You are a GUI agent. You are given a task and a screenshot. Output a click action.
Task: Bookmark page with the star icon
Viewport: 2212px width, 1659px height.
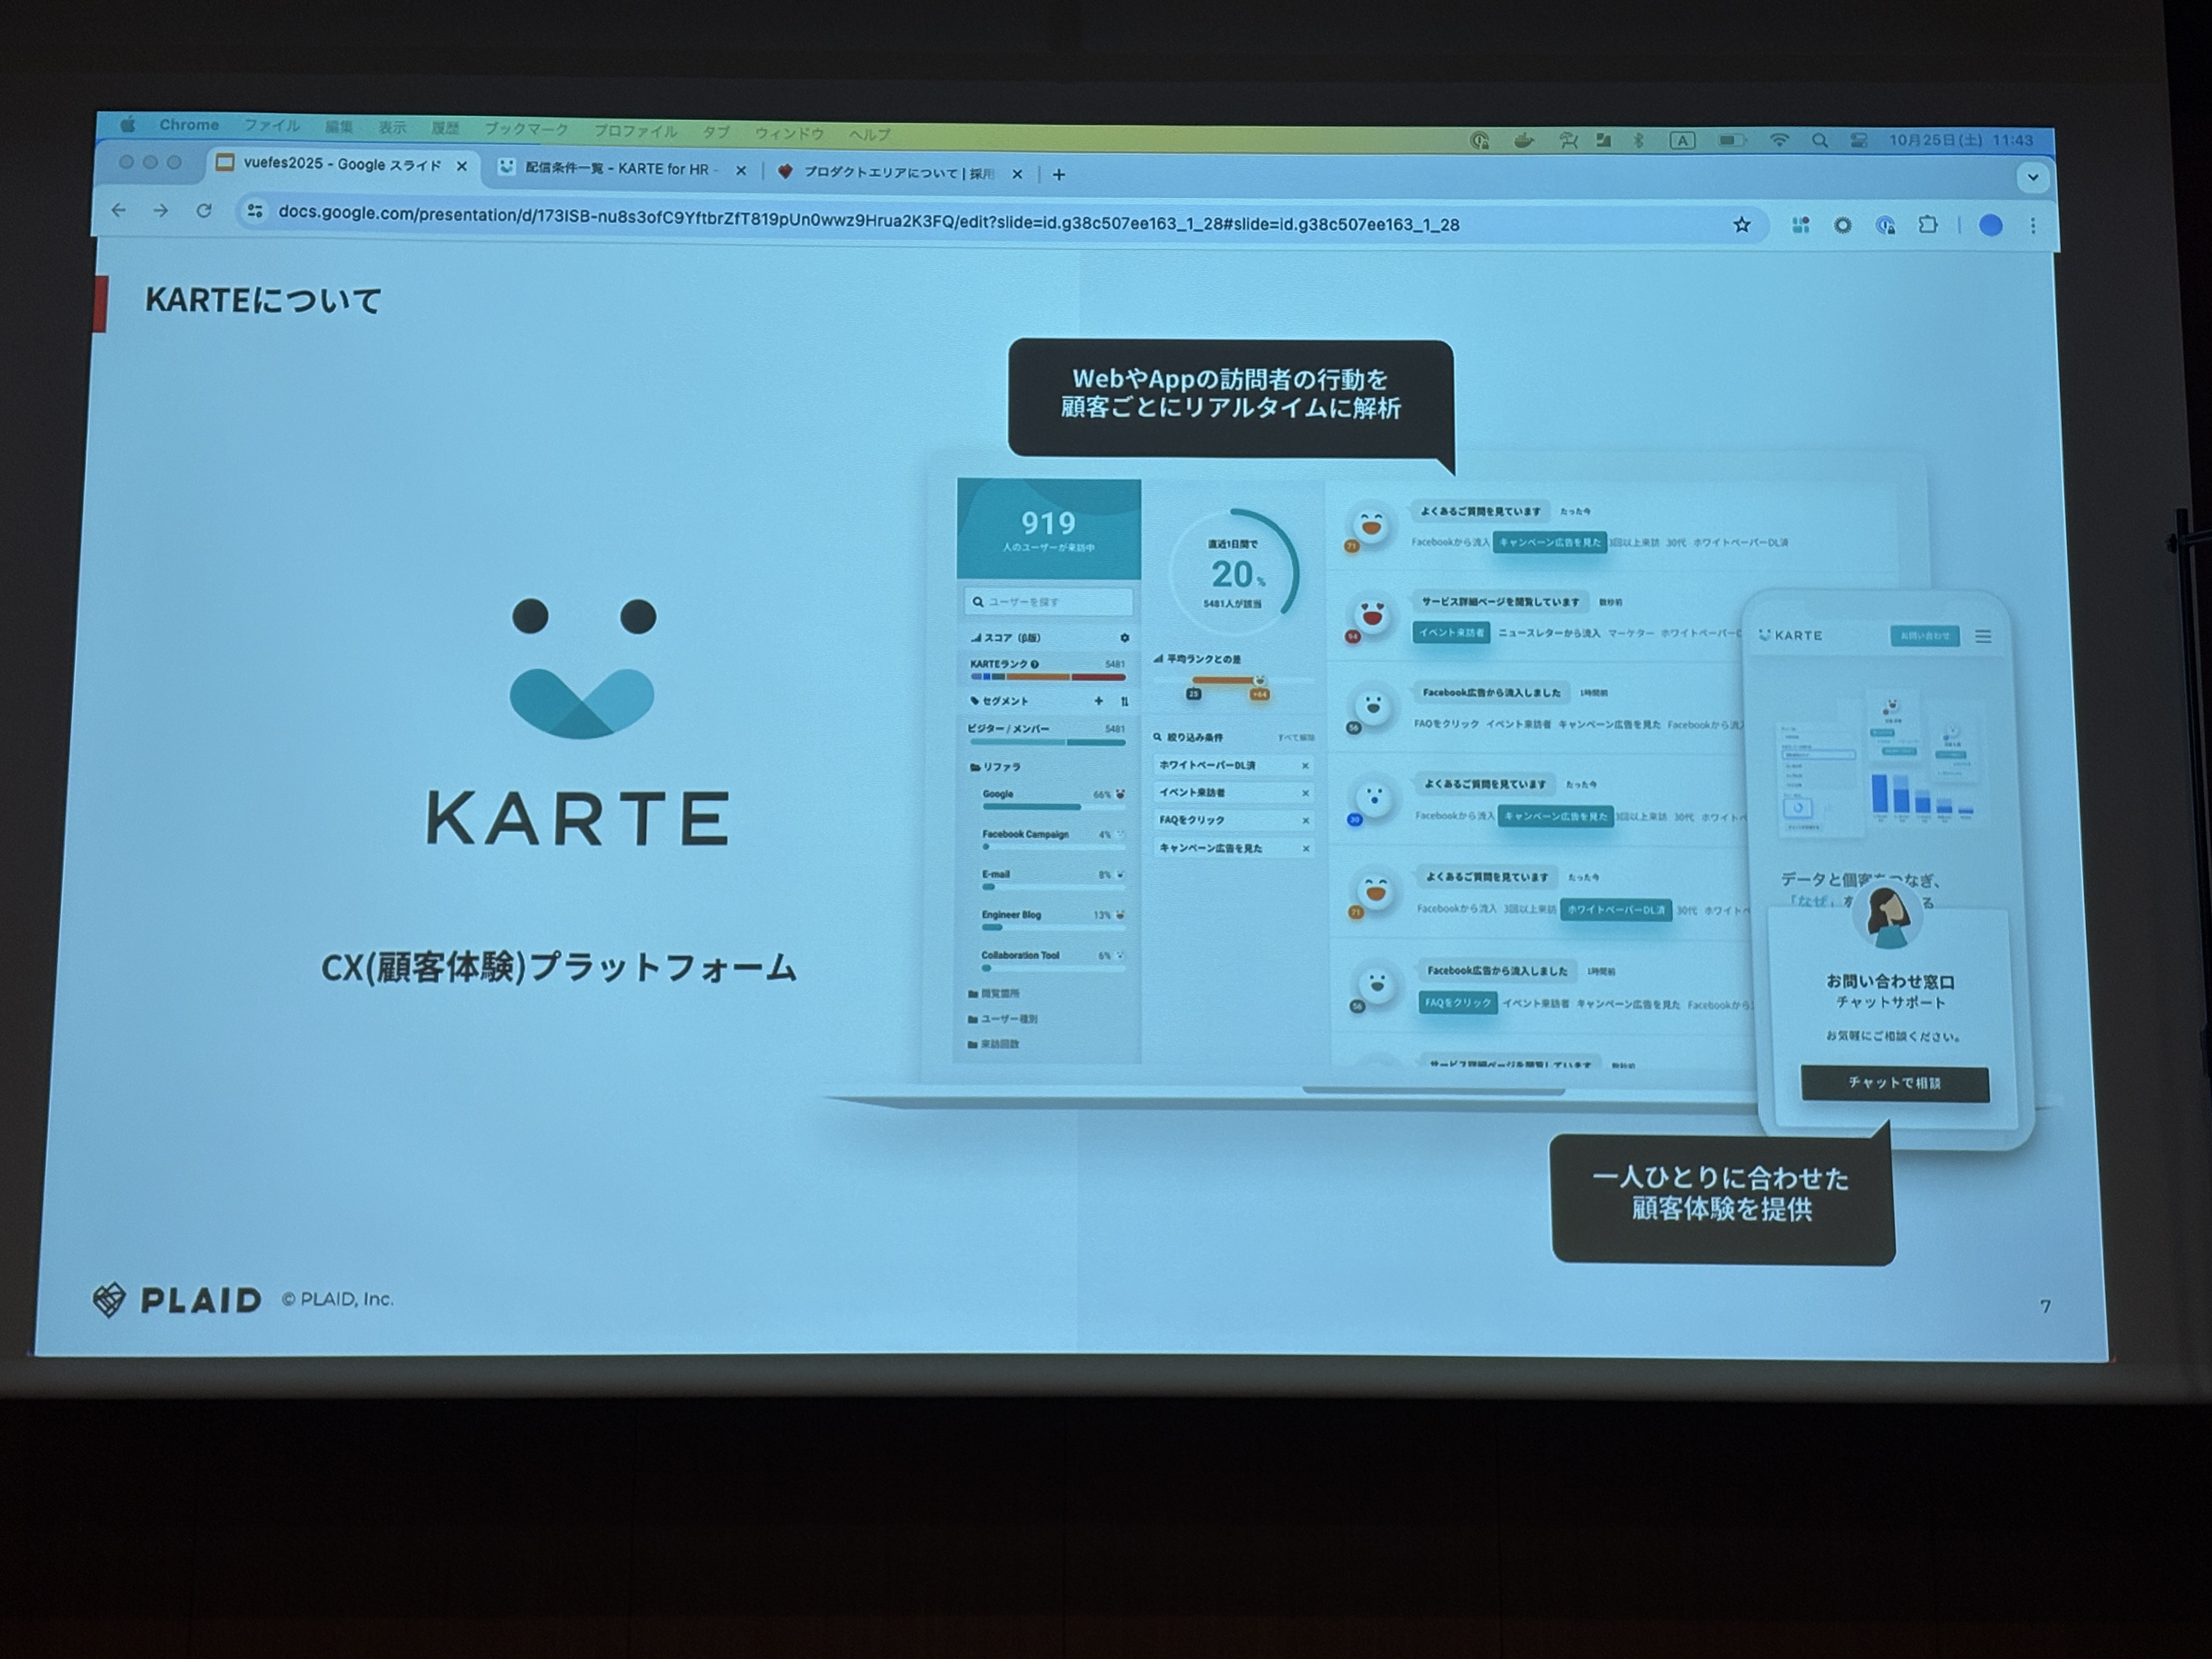click(x=1742, y=225)
